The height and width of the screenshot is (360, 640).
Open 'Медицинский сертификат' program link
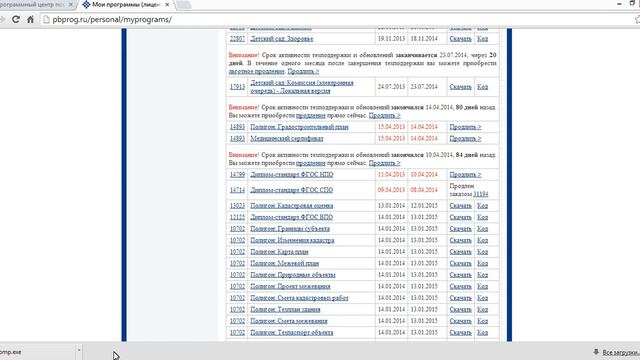[287, 138]
